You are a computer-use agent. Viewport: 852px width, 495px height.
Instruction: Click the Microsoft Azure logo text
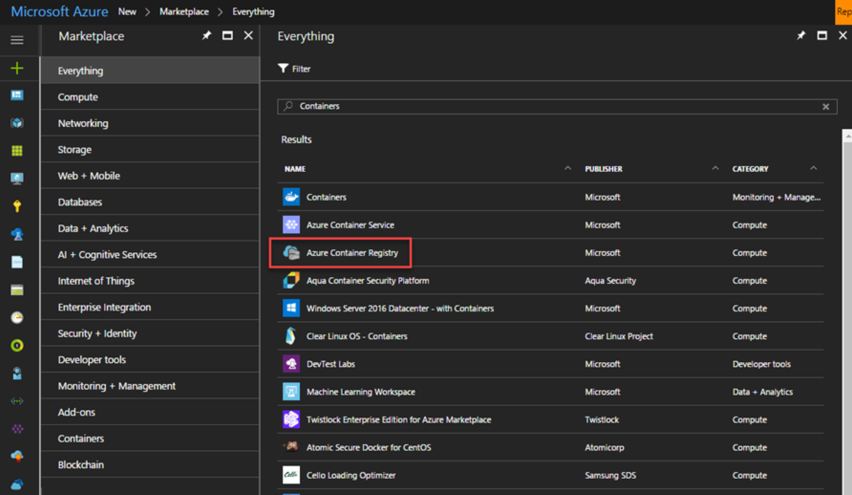[x=59, y=11]
